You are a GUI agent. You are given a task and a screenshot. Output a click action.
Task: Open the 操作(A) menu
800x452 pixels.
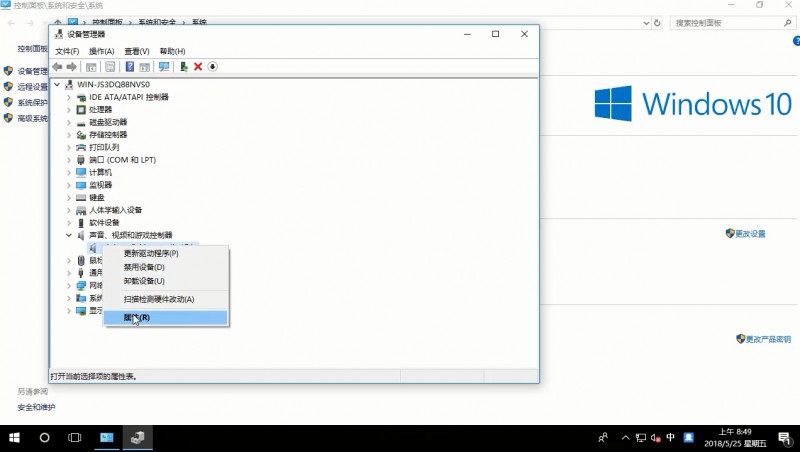(102, 51)
